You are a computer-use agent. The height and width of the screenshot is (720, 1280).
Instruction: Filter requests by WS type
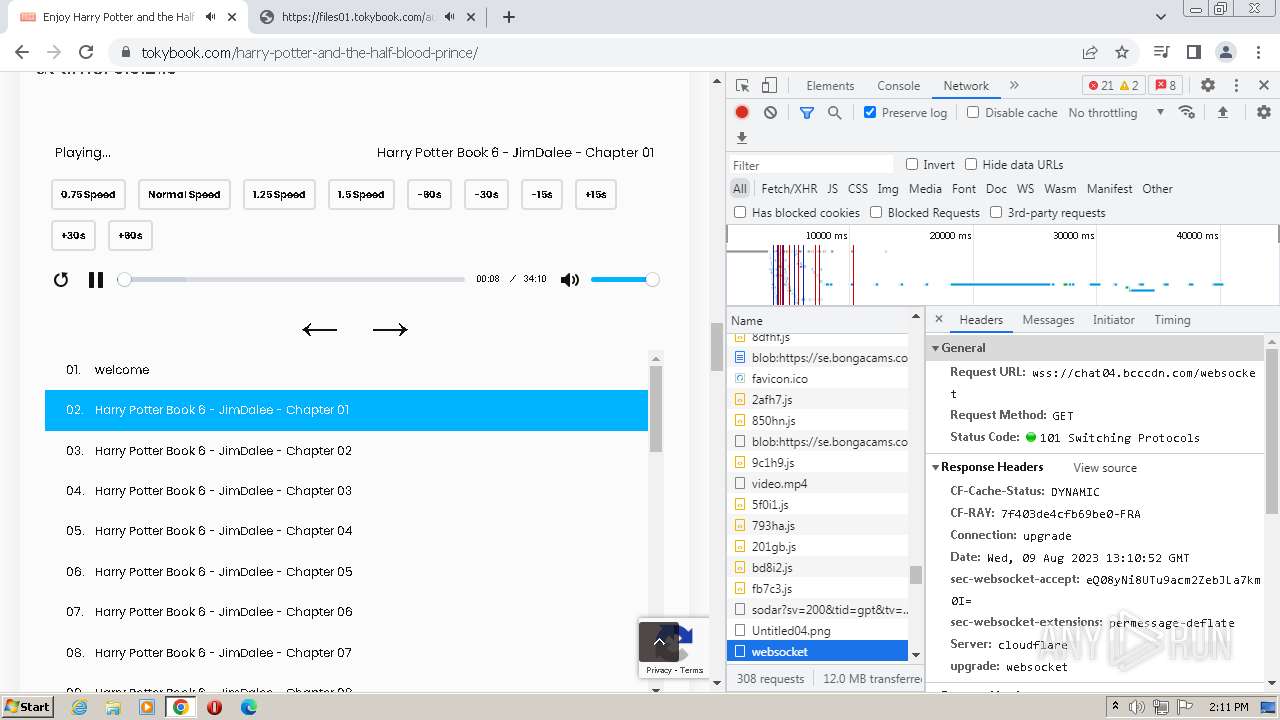click(x=1025, y=189)
